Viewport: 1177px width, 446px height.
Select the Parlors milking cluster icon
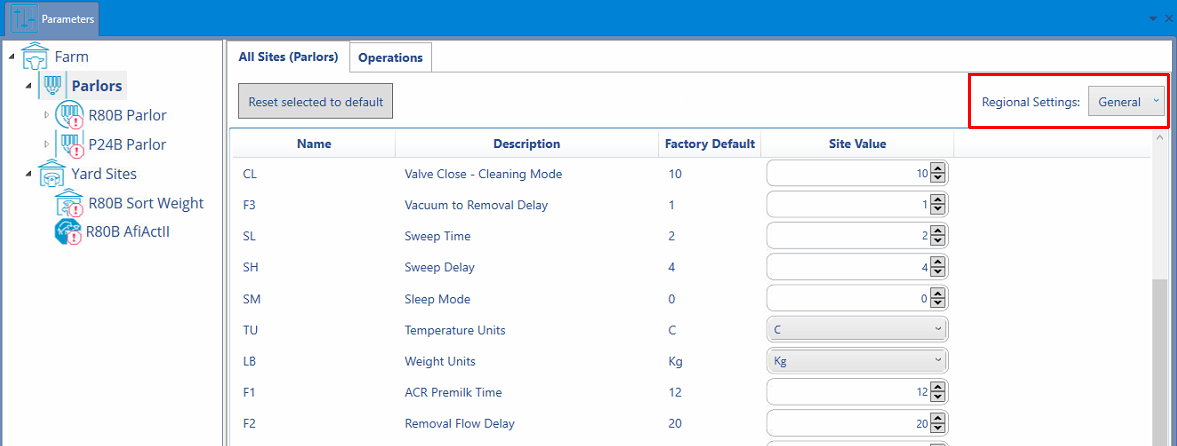(53, 86)
